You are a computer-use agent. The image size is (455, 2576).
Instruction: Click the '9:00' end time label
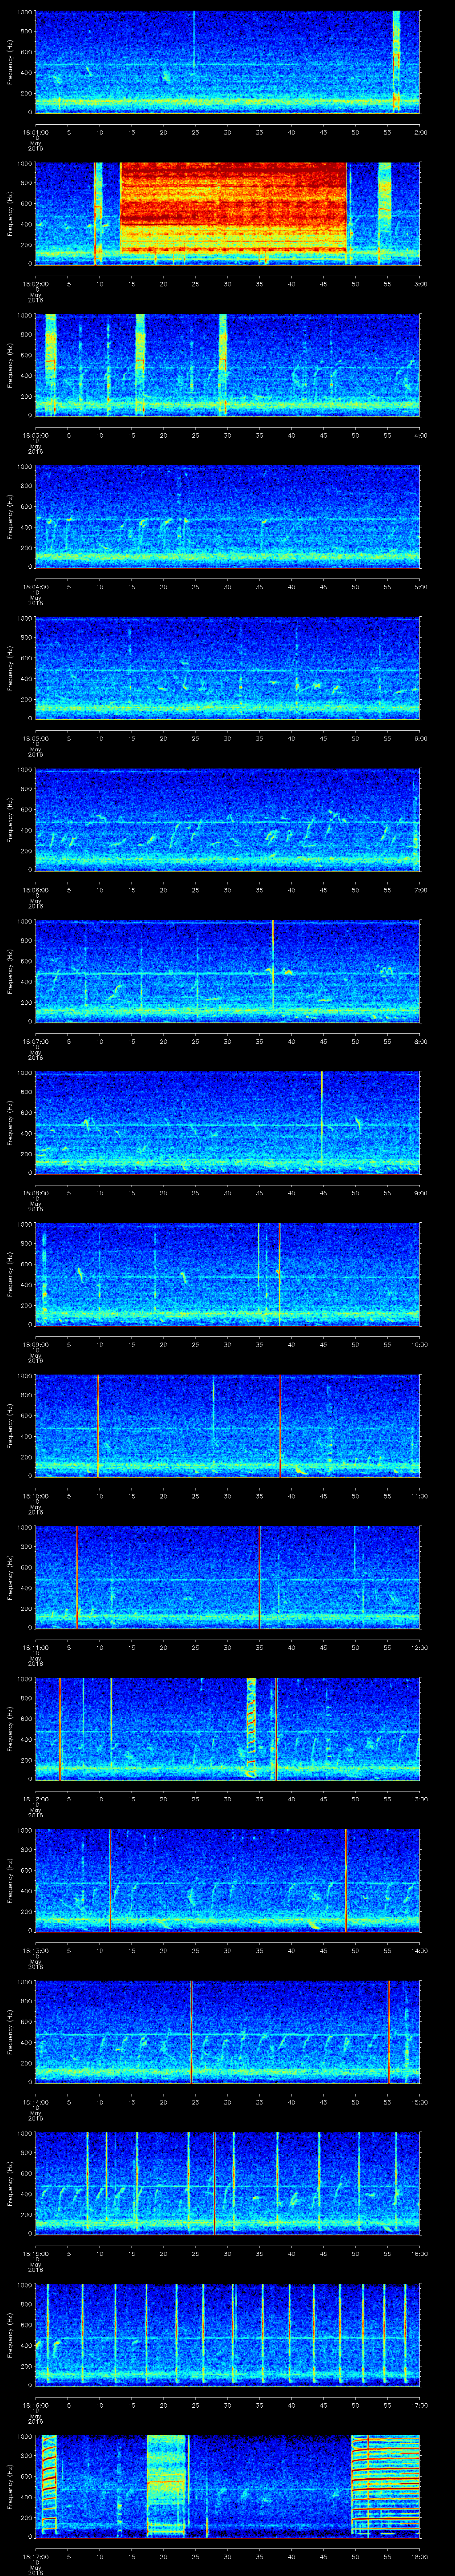click(421, 1194)
